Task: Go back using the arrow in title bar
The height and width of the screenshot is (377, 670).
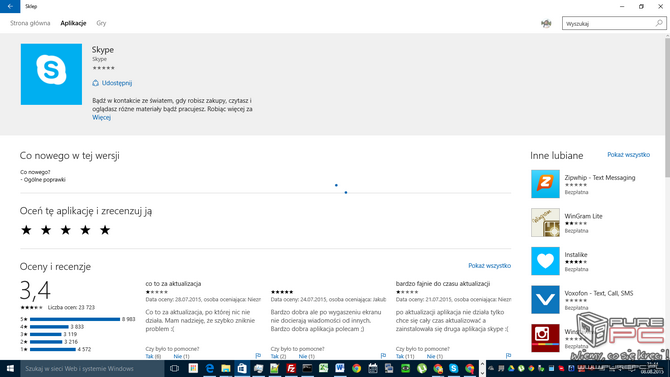Action: 10,6
